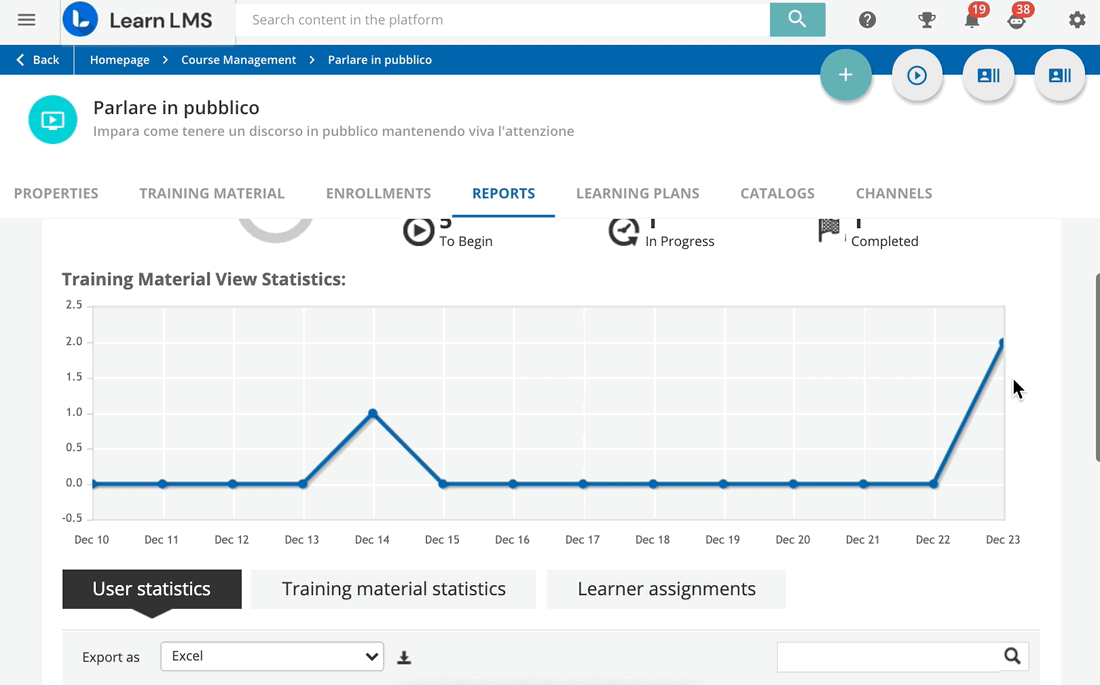Click the Dec 14 data point on chart
Viewport: 1100px width, 685px height.
(x=373, y=413)
